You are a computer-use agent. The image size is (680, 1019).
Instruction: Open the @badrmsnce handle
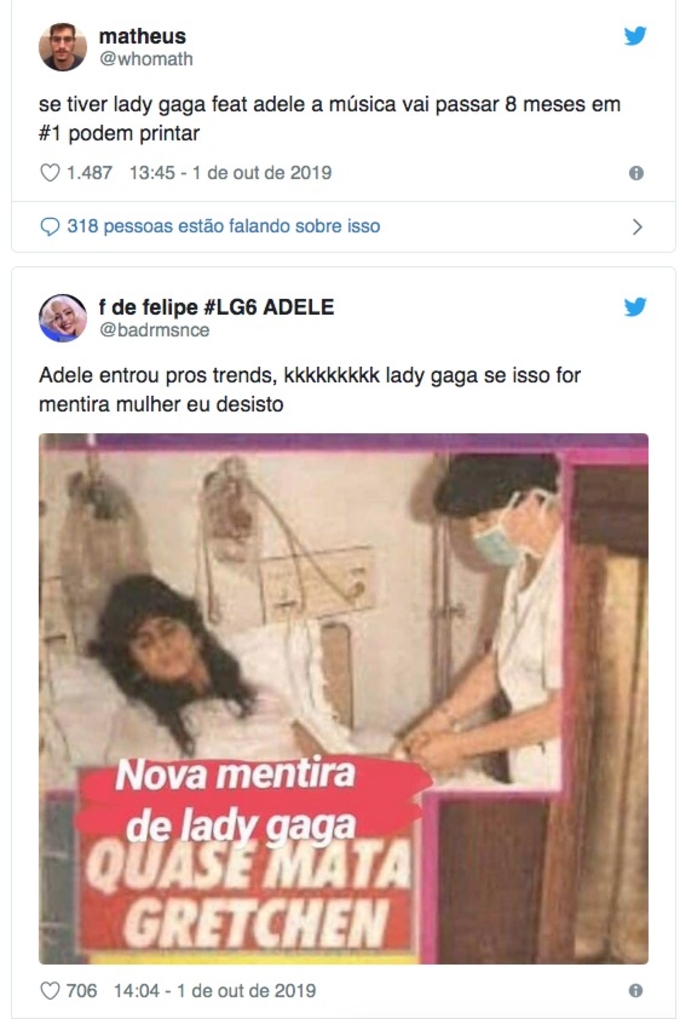tap(154, 329)
